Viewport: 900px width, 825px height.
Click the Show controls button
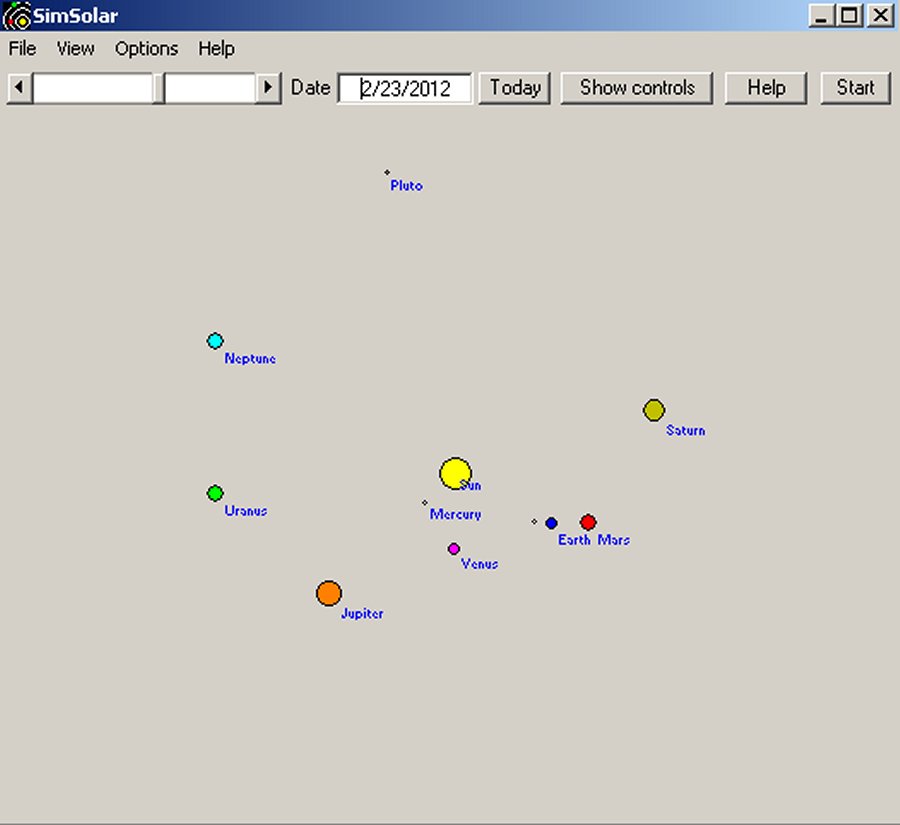[x=637, y=87]
